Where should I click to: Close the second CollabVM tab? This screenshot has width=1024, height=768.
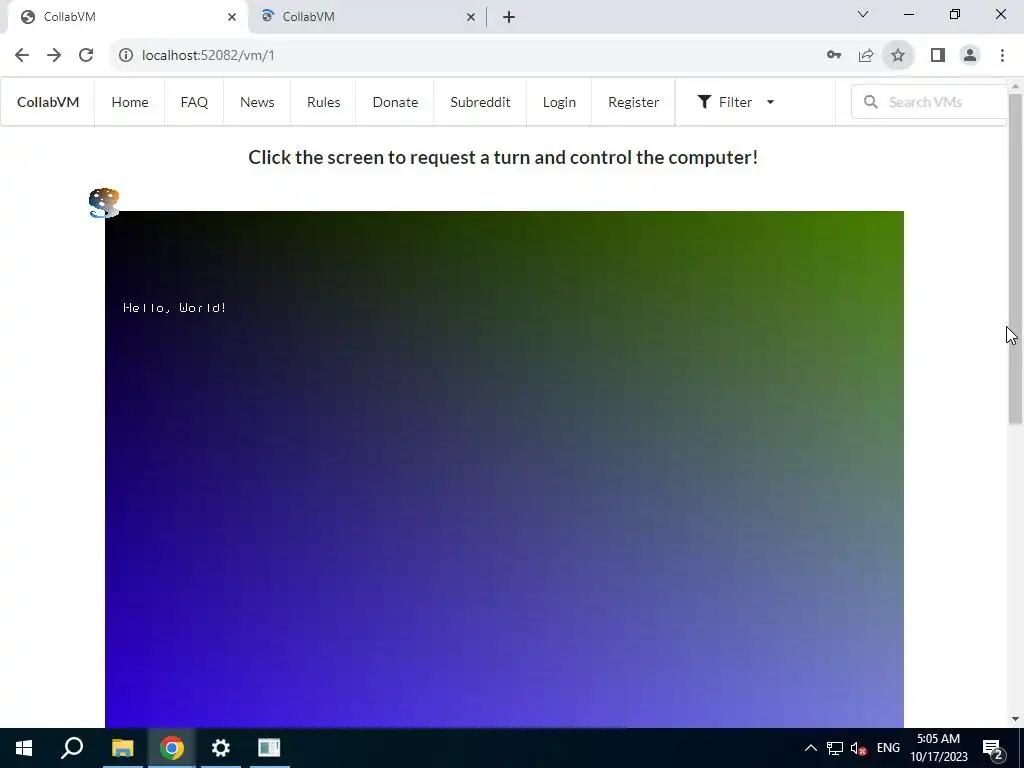click(x=471, y=17)
